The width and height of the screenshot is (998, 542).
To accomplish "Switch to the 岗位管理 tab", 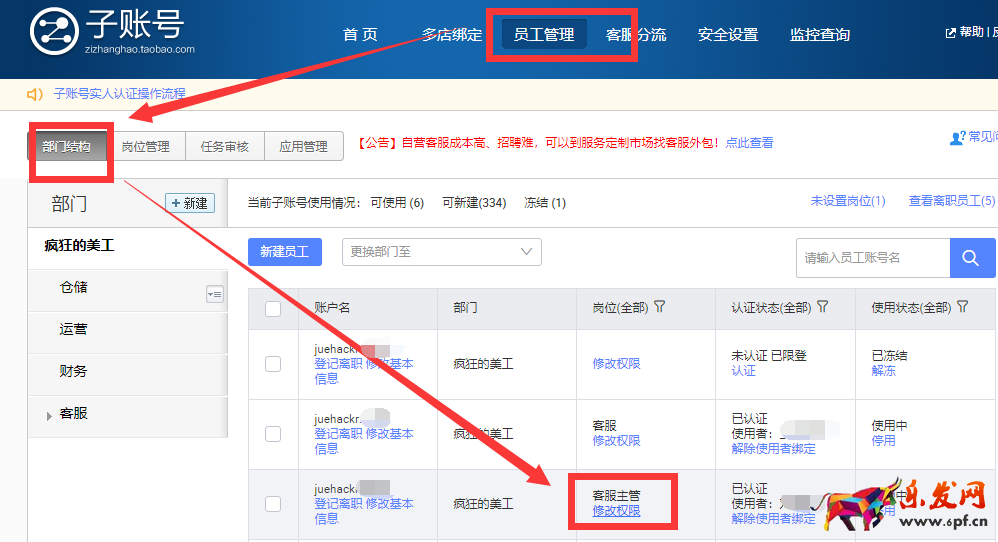I will [145, 147].
